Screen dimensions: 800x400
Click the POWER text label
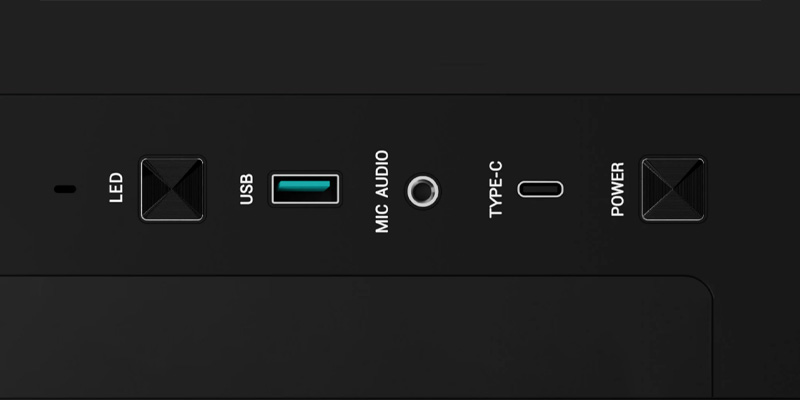tap(617, 189)
